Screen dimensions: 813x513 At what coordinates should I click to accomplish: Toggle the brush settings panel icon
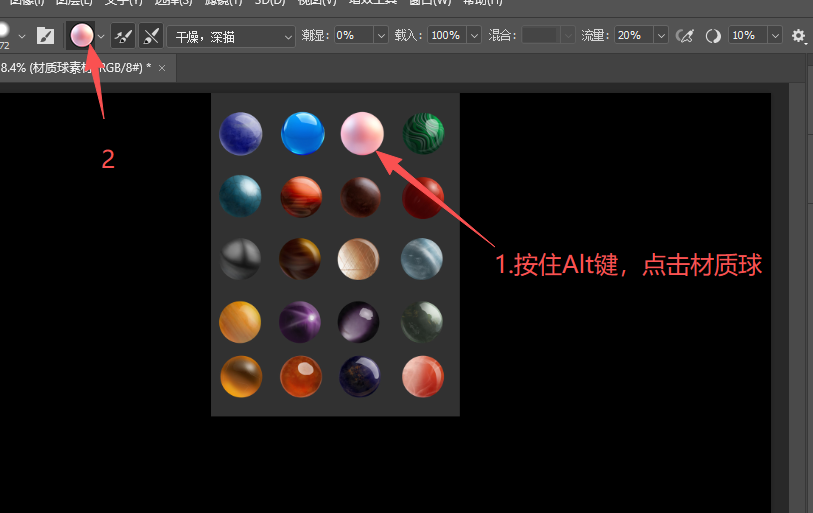pyautogui.click(x=46, y=36)
